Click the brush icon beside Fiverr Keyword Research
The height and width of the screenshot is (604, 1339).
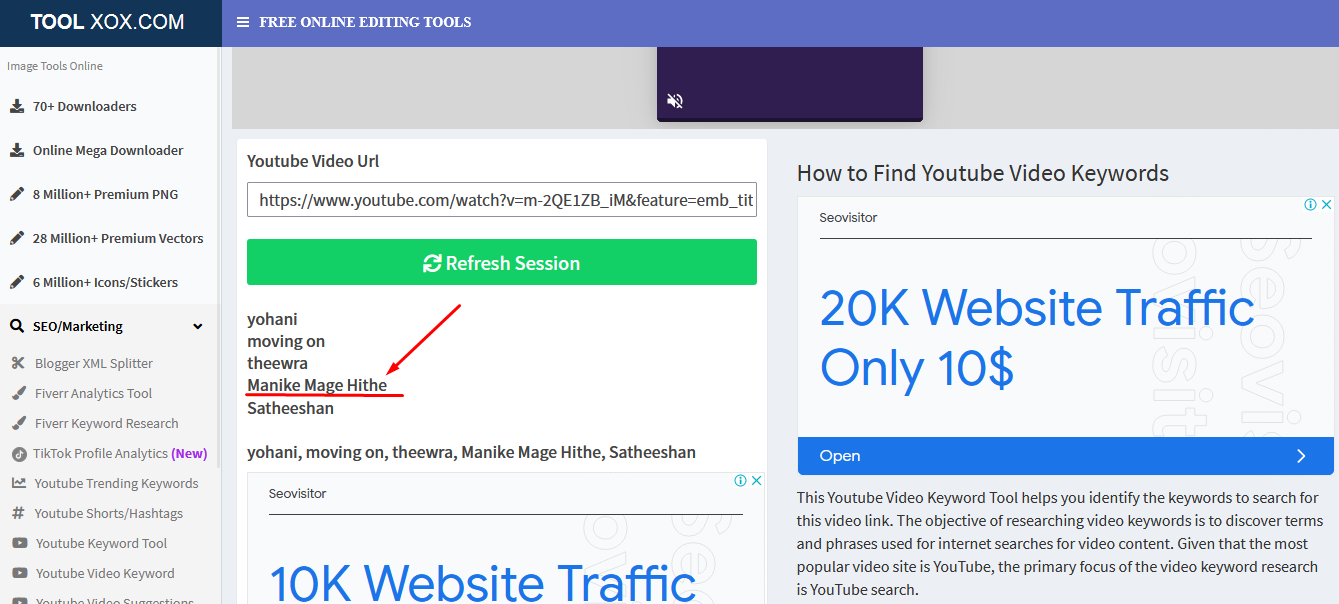(18, 423)
